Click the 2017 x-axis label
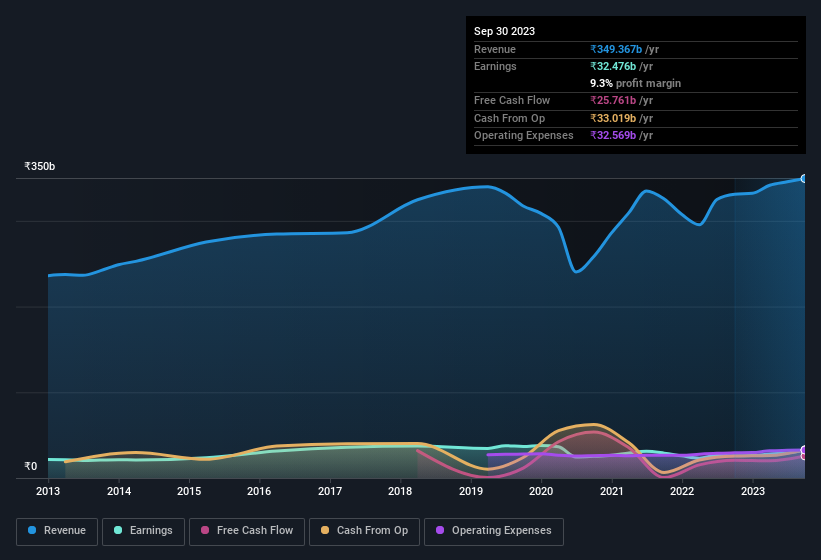 pos(330,491)
